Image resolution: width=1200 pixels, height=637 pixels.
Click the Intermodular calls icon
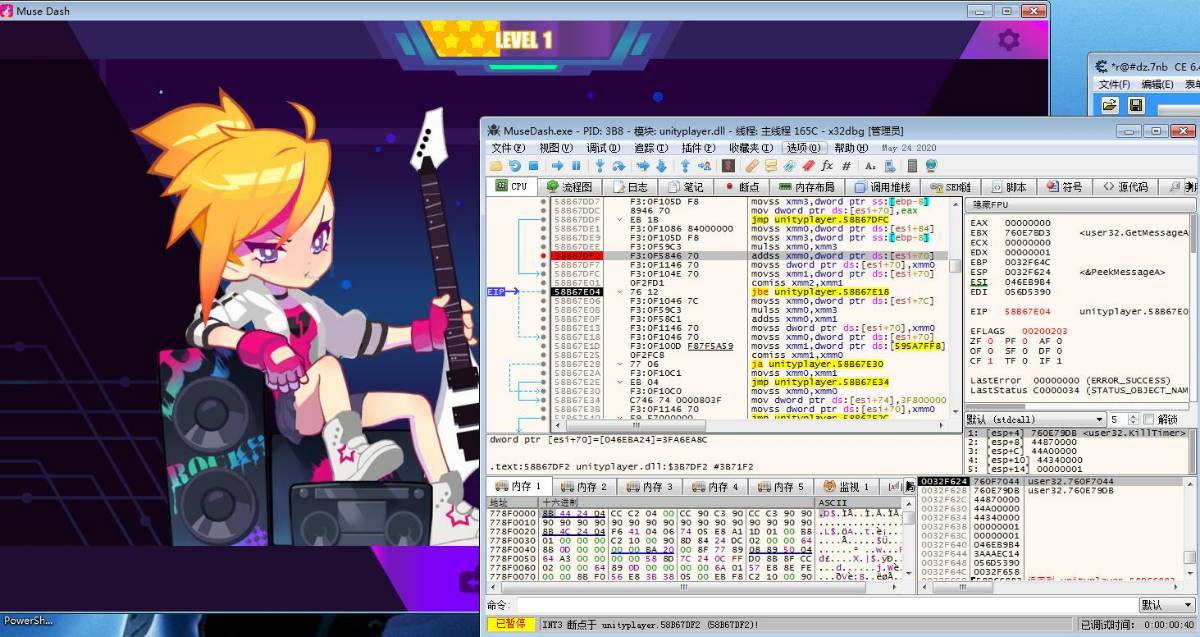[889, 165]
